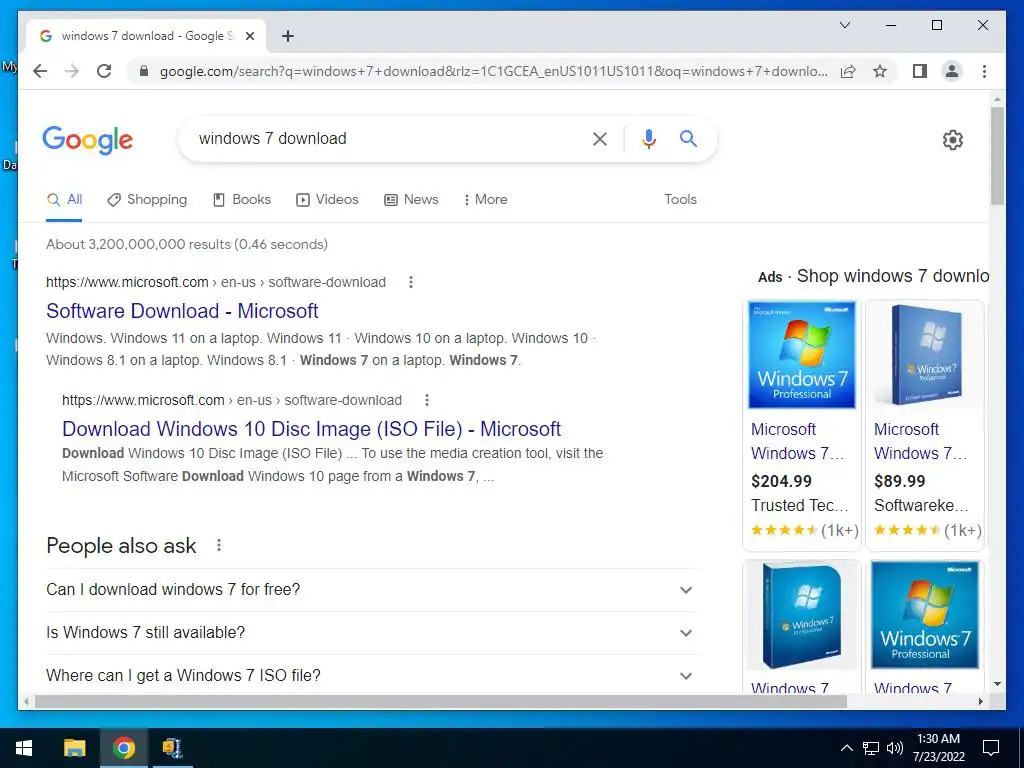Open the Windows Start menu
Viewport: 1024px width, 768px height.
[24, 748]
